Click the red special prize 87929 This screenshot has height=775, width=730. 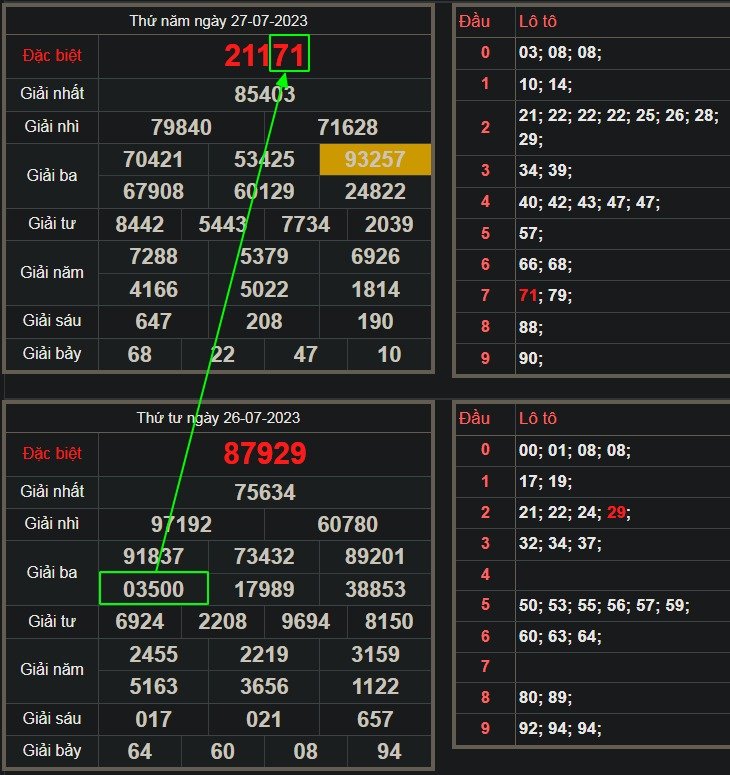point(264,453)
